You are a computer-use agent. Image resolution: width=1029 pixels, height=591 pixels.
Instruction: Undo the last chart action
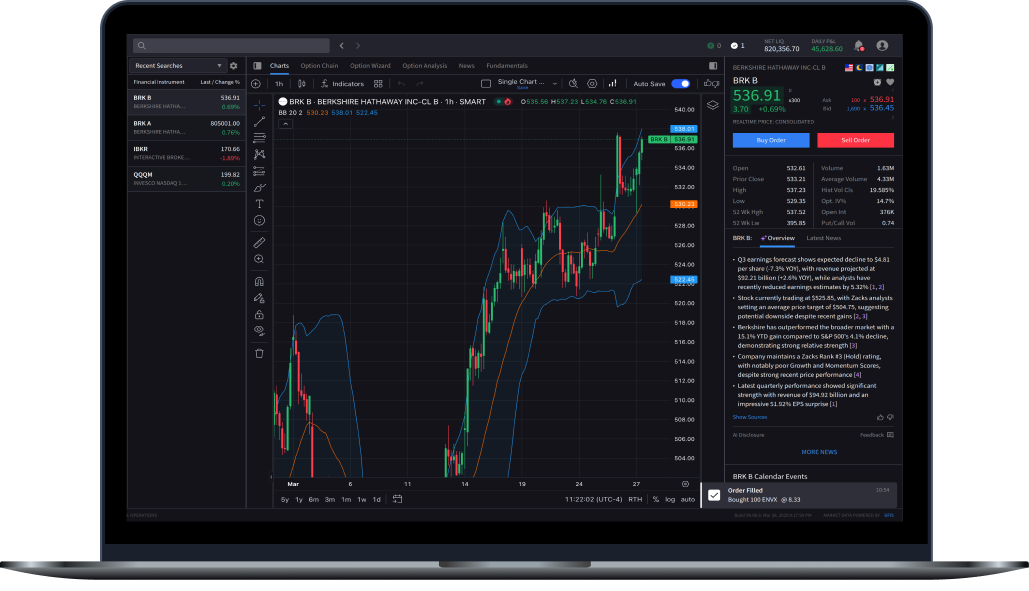pos(402,83)
